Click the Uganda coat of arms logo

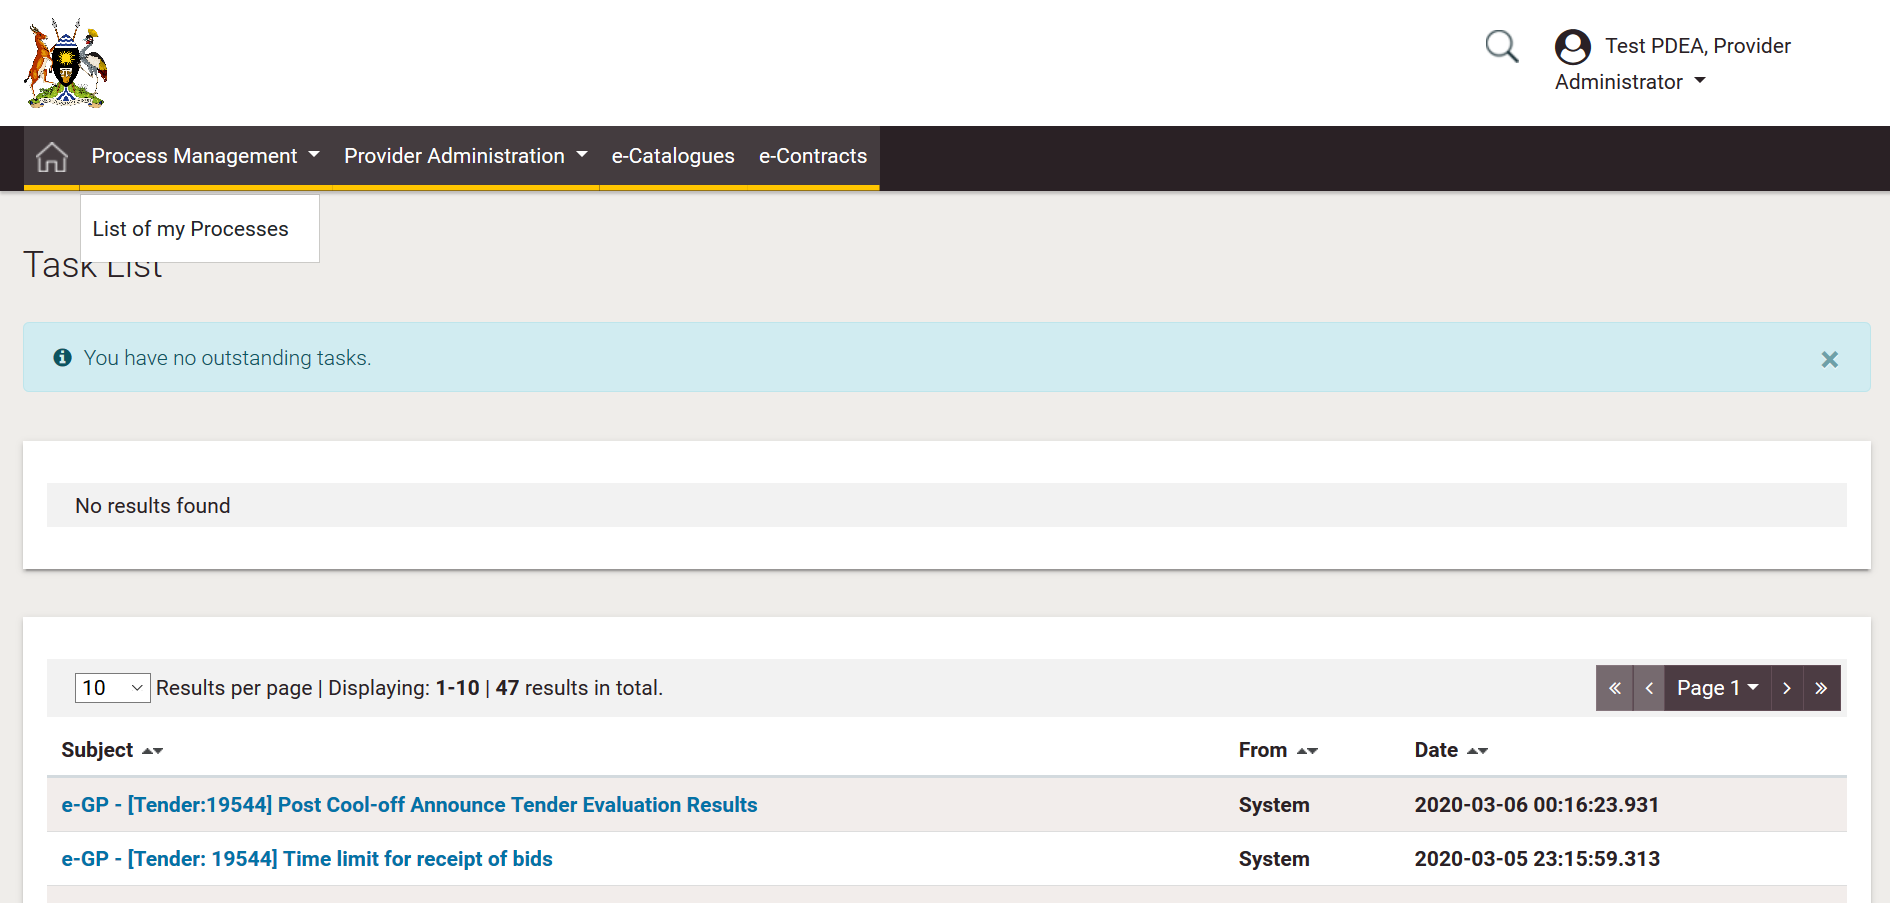pyautogui.click(x=66, y=63)
